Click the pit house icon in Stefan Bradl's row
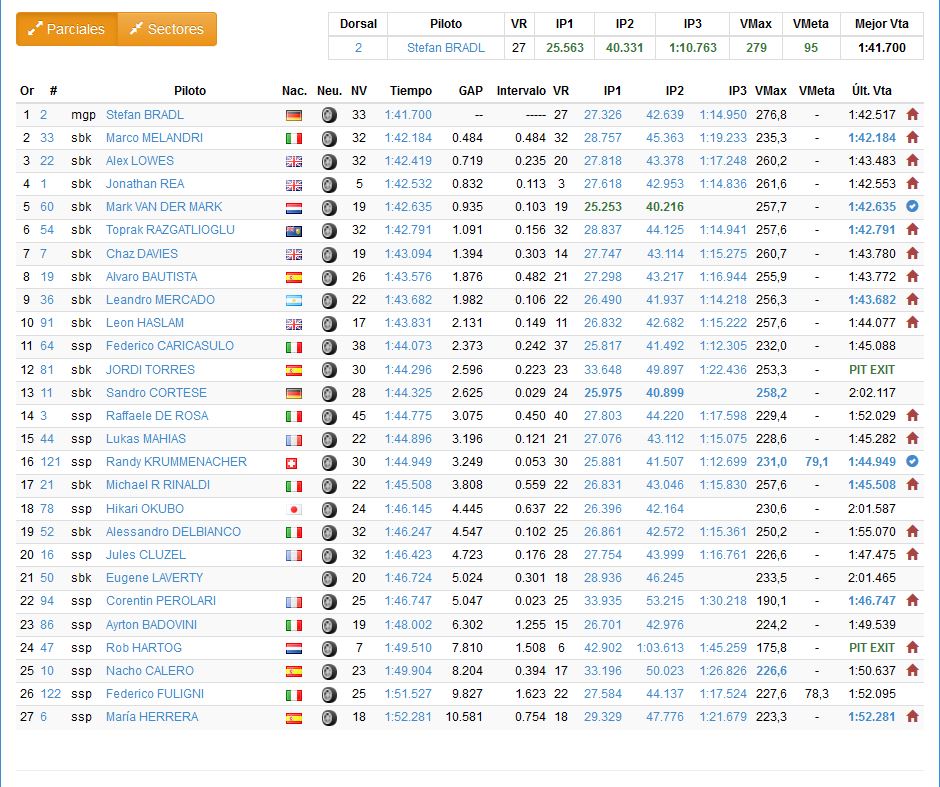The width and height of the screenshot is (940, 787). (x=912, y=115)
